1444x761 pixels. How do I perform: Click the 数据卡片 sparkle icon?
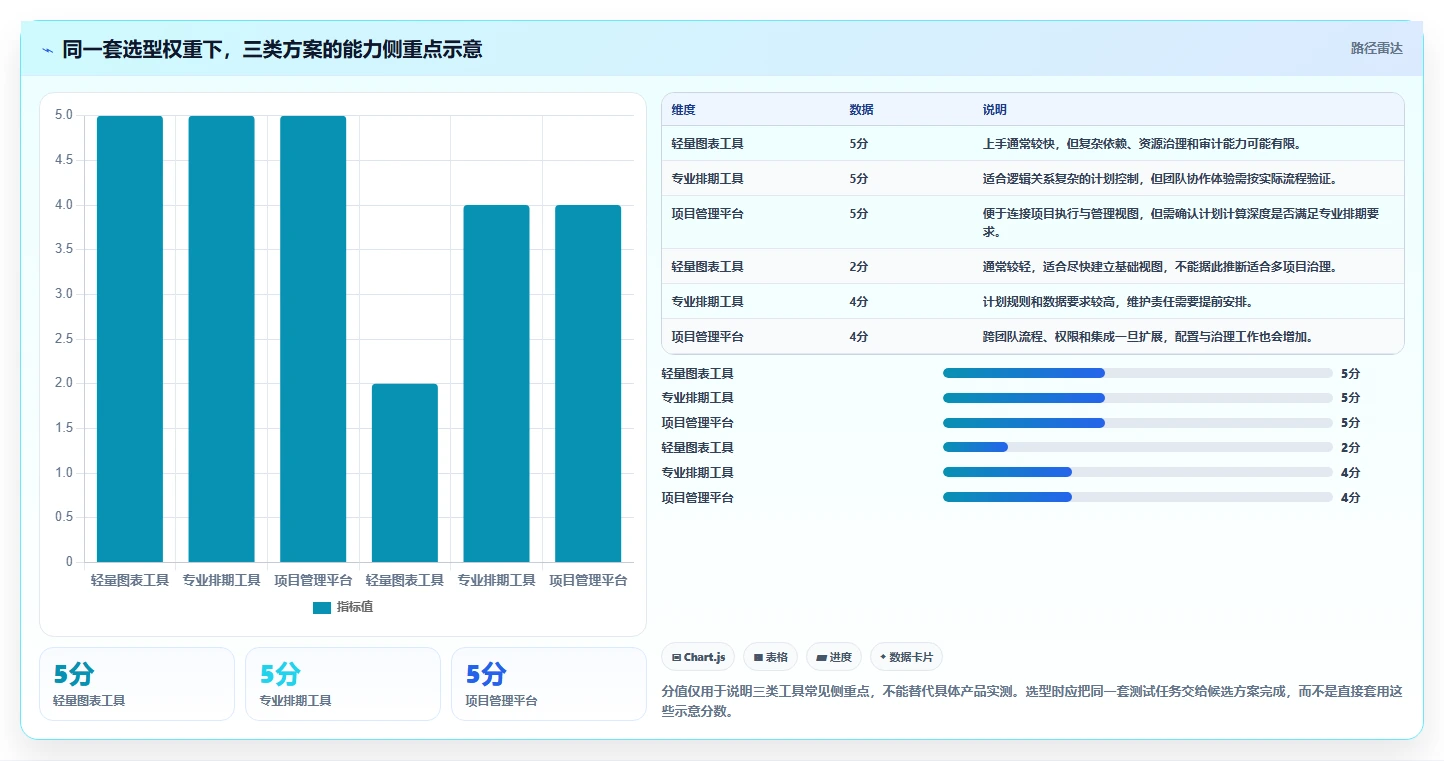pyautogui.click(x=883, y=658)
